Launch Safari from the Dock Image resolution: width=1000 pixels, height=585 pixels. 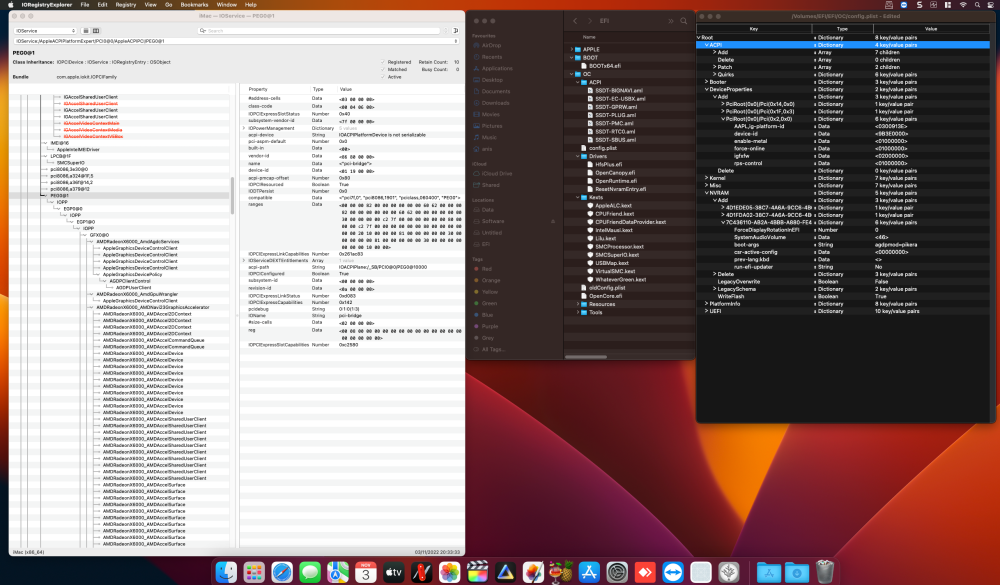282,572
